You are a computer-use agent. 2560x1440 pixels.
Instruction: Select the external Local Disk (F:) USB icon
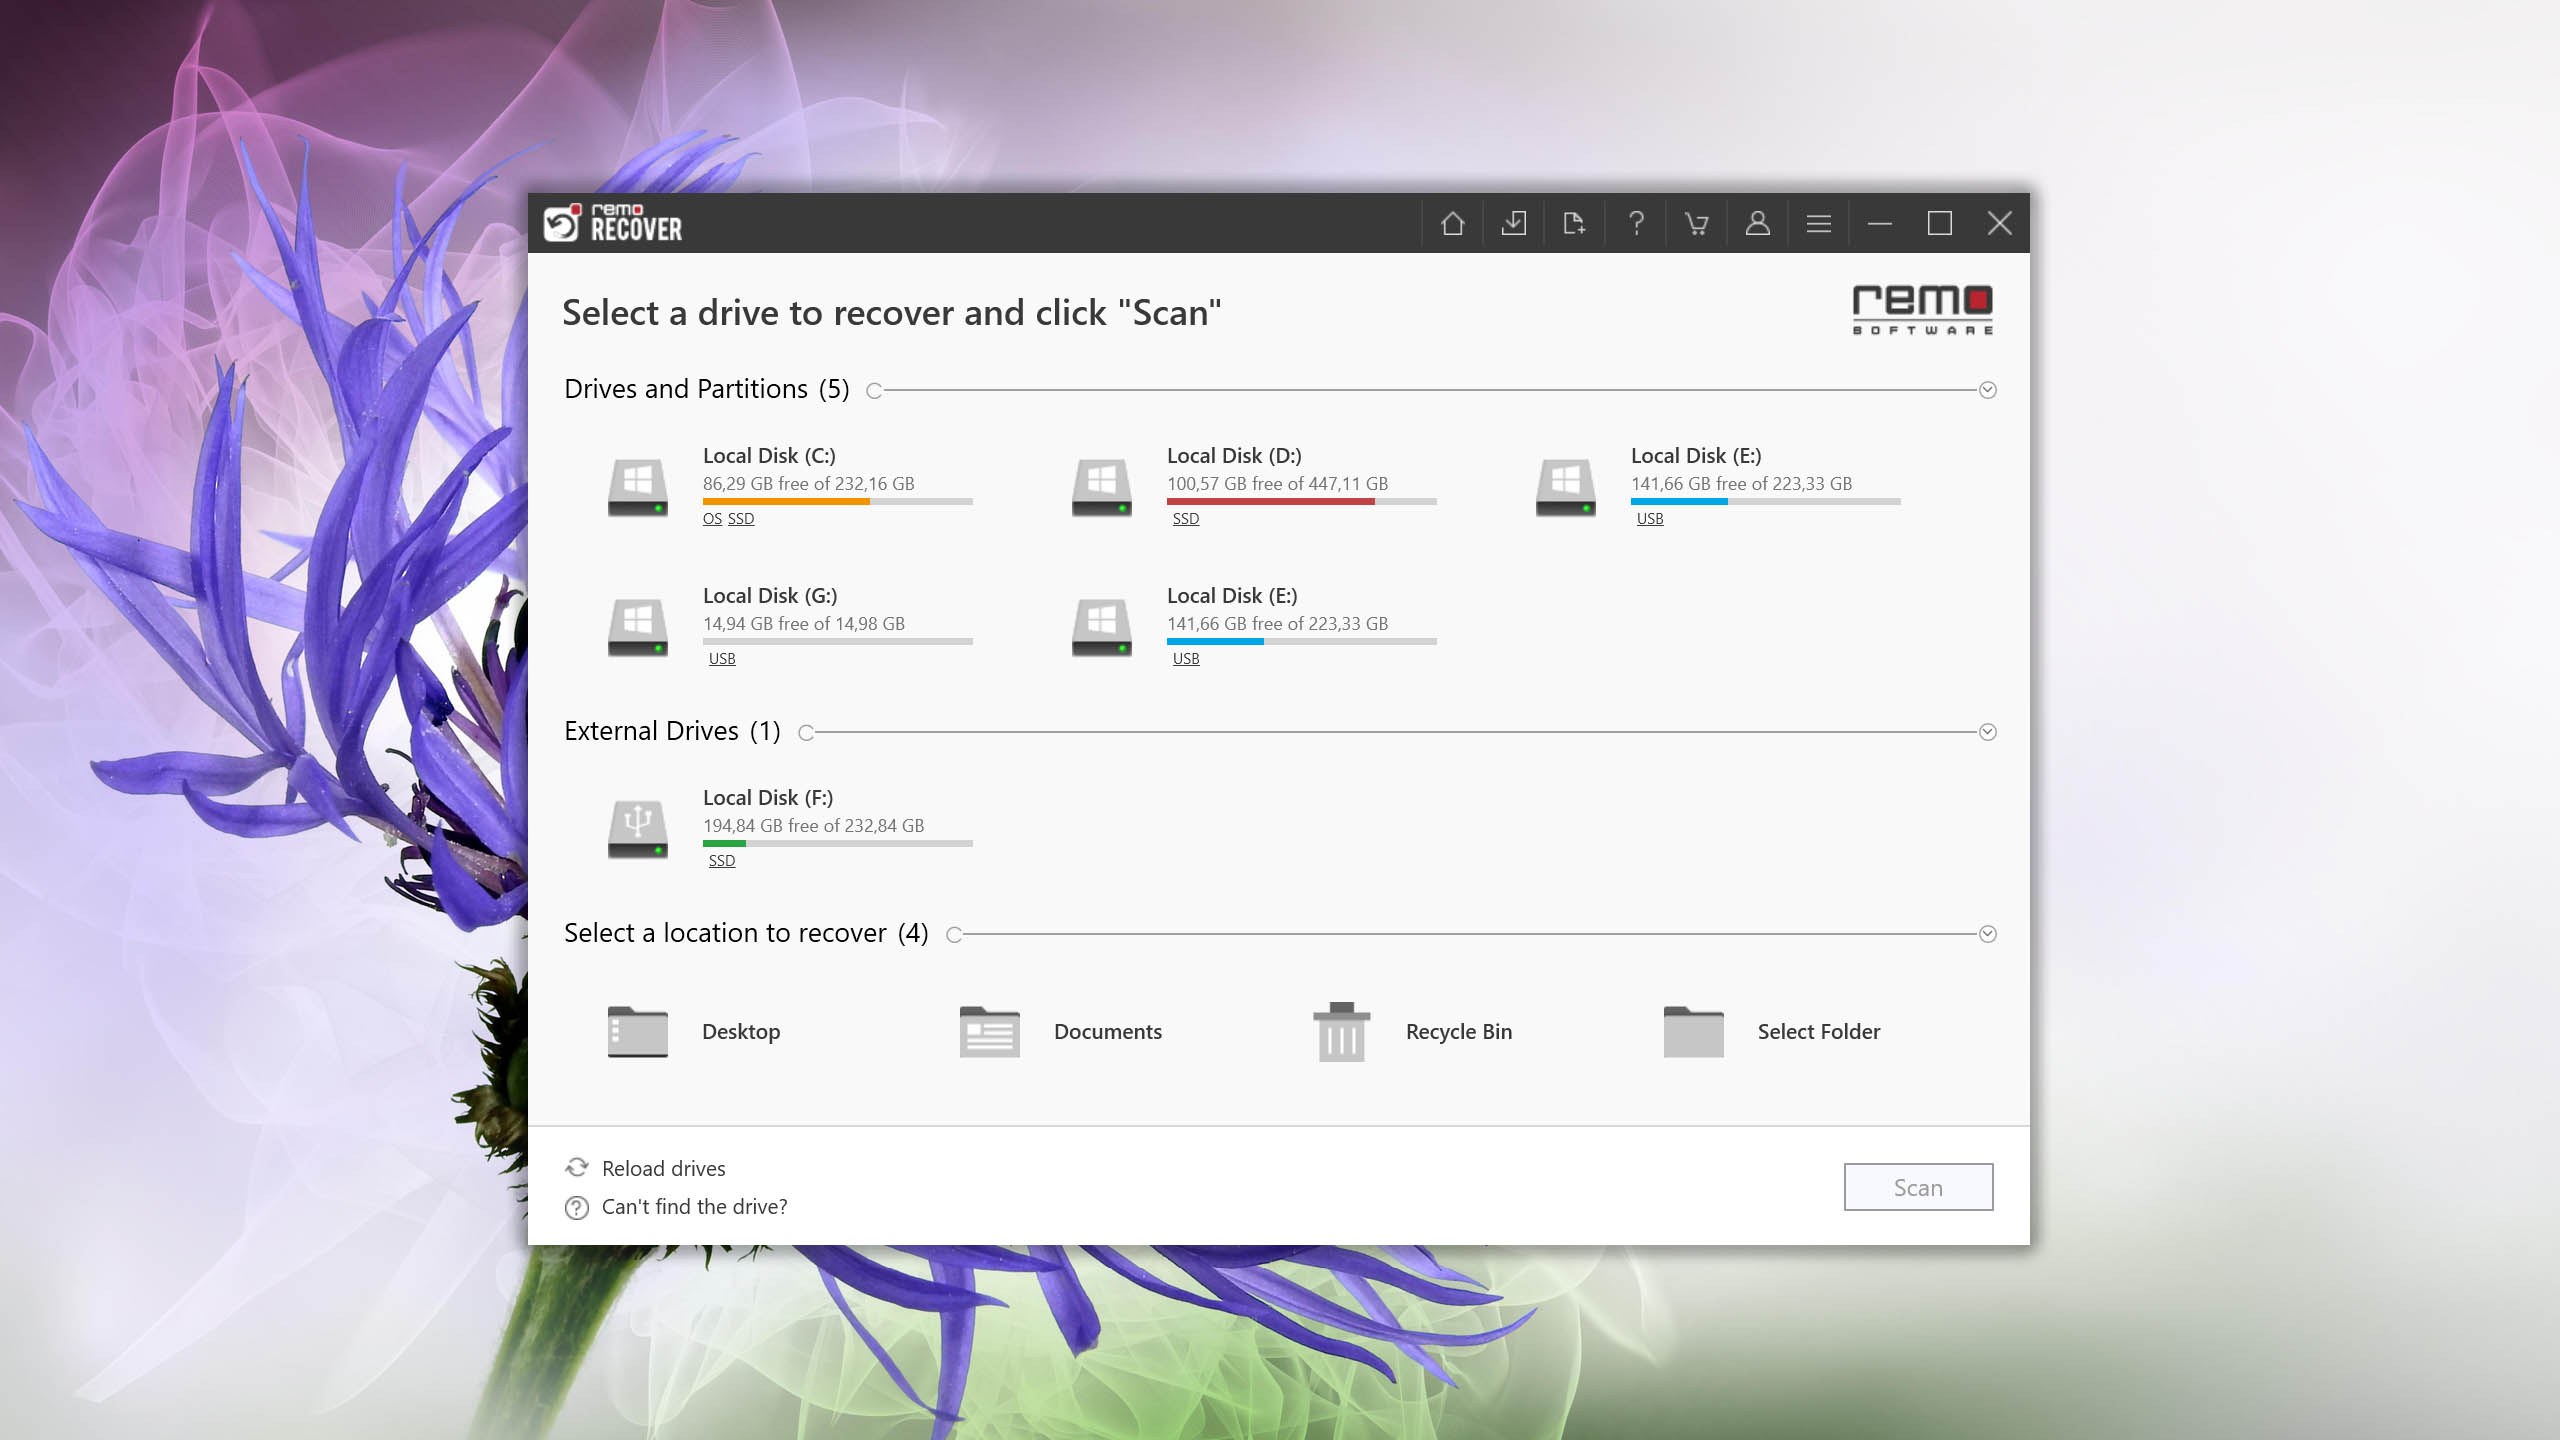pyautogui.click(x=638, y=829)
